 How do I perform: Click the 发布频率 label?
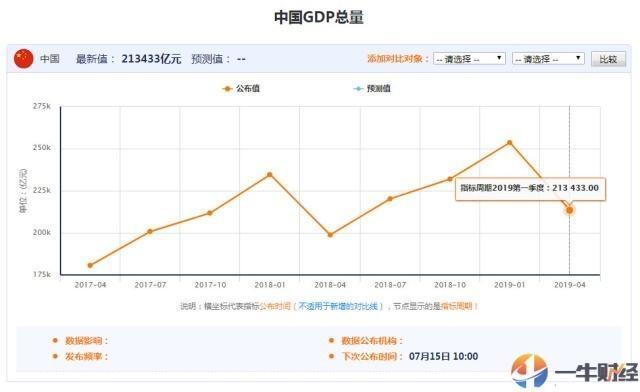click(86, 356)
